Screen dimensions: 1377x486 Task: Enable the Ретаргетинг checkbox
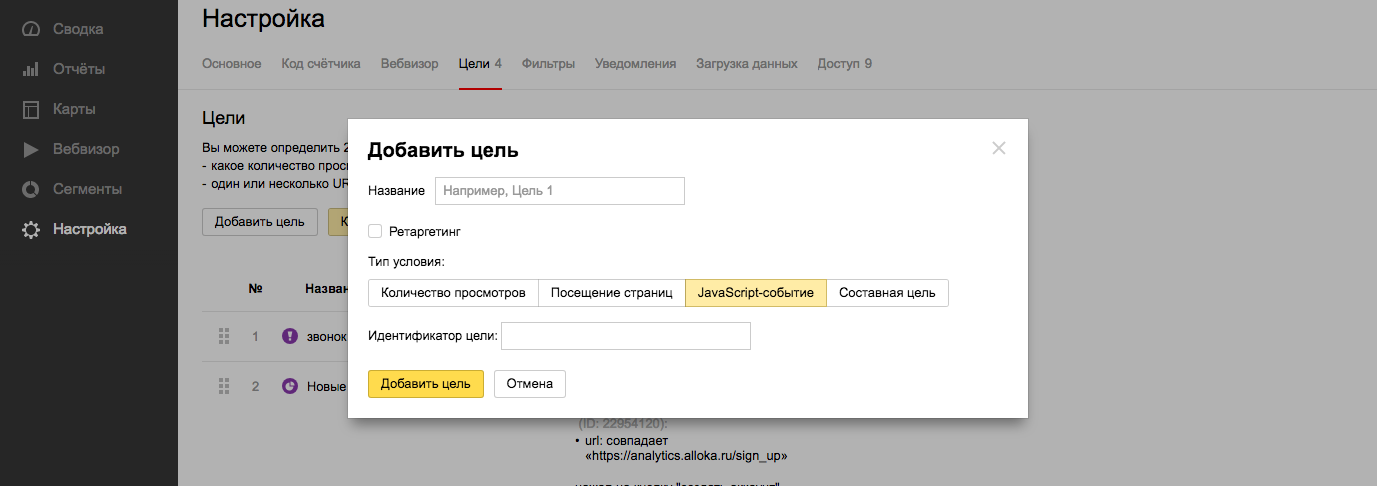(x=375, y=231)
